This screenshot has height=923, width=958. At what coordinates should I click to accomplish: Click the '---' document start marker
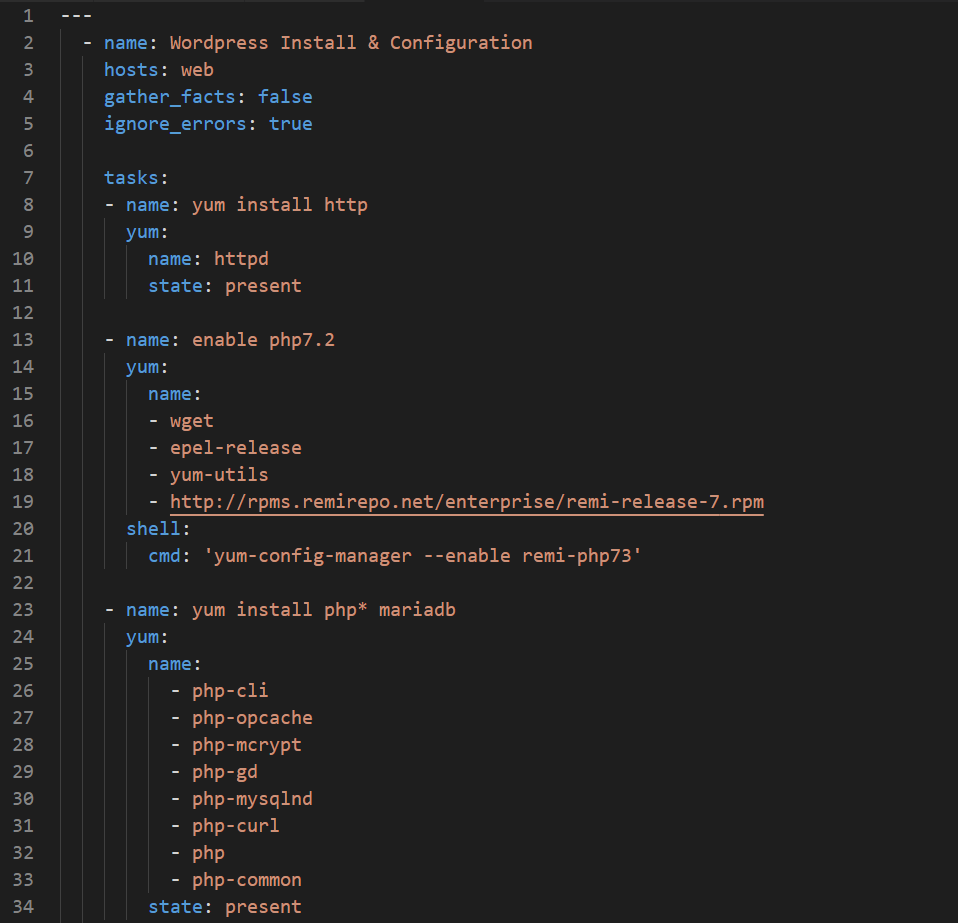click(x=76, y=16)
